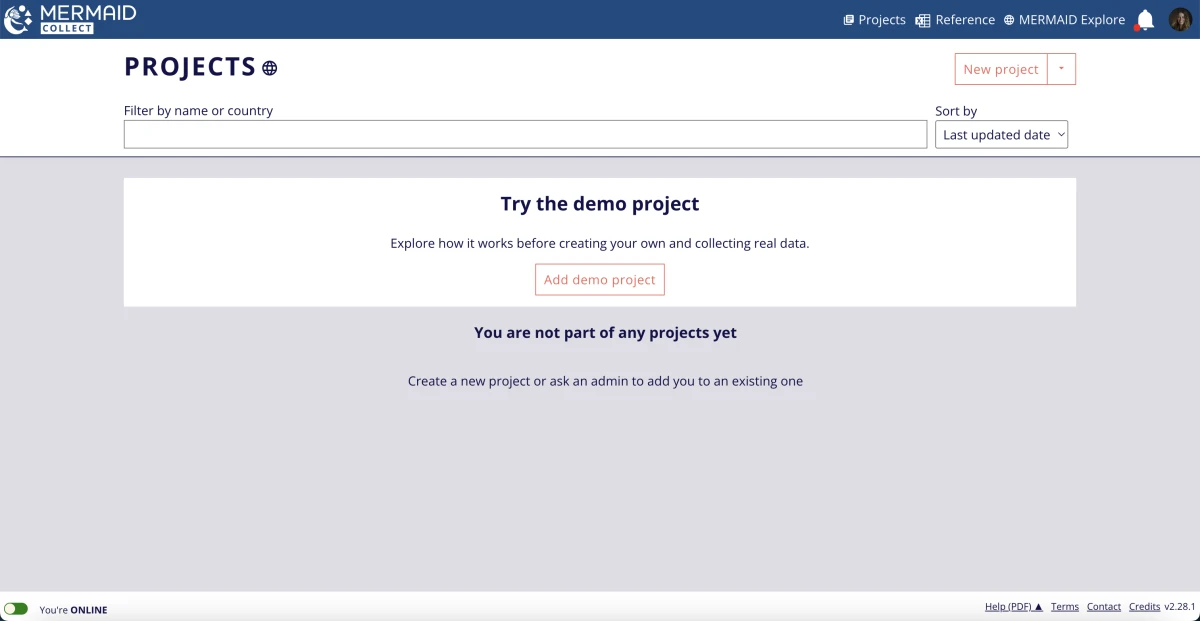Click the You're ONLINE status text
The image size is (1200, 621).
click(73, 610)
